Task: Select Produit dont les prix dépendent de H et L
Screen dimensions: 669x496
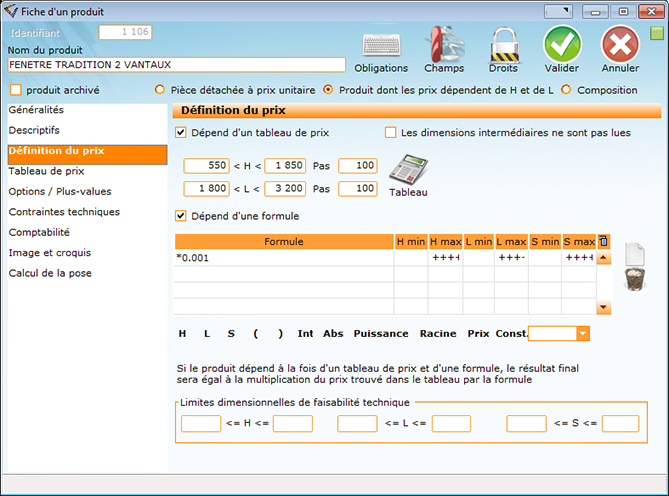Action: 328,90
